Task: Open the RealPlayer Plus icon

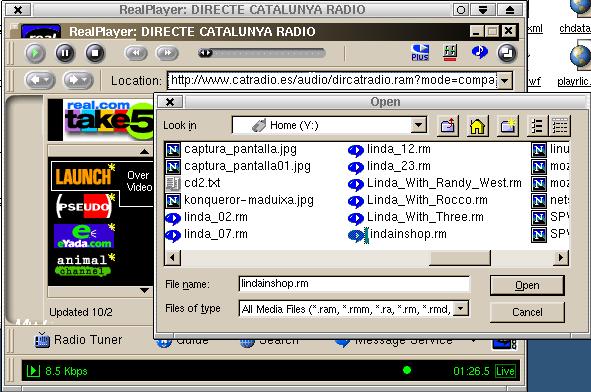Action: (420, 52)
